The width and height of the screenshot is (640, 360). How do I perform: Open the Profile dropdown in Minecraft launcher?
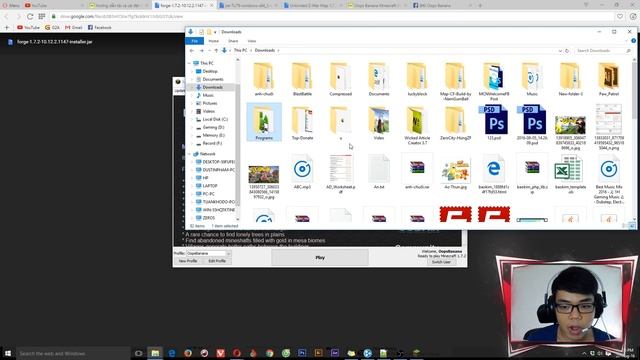(x=229, y=253)
